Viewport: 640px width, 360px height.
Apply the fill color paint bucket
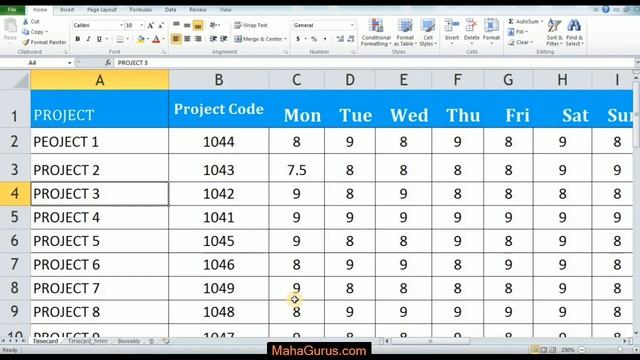click(x=140, y=39)
